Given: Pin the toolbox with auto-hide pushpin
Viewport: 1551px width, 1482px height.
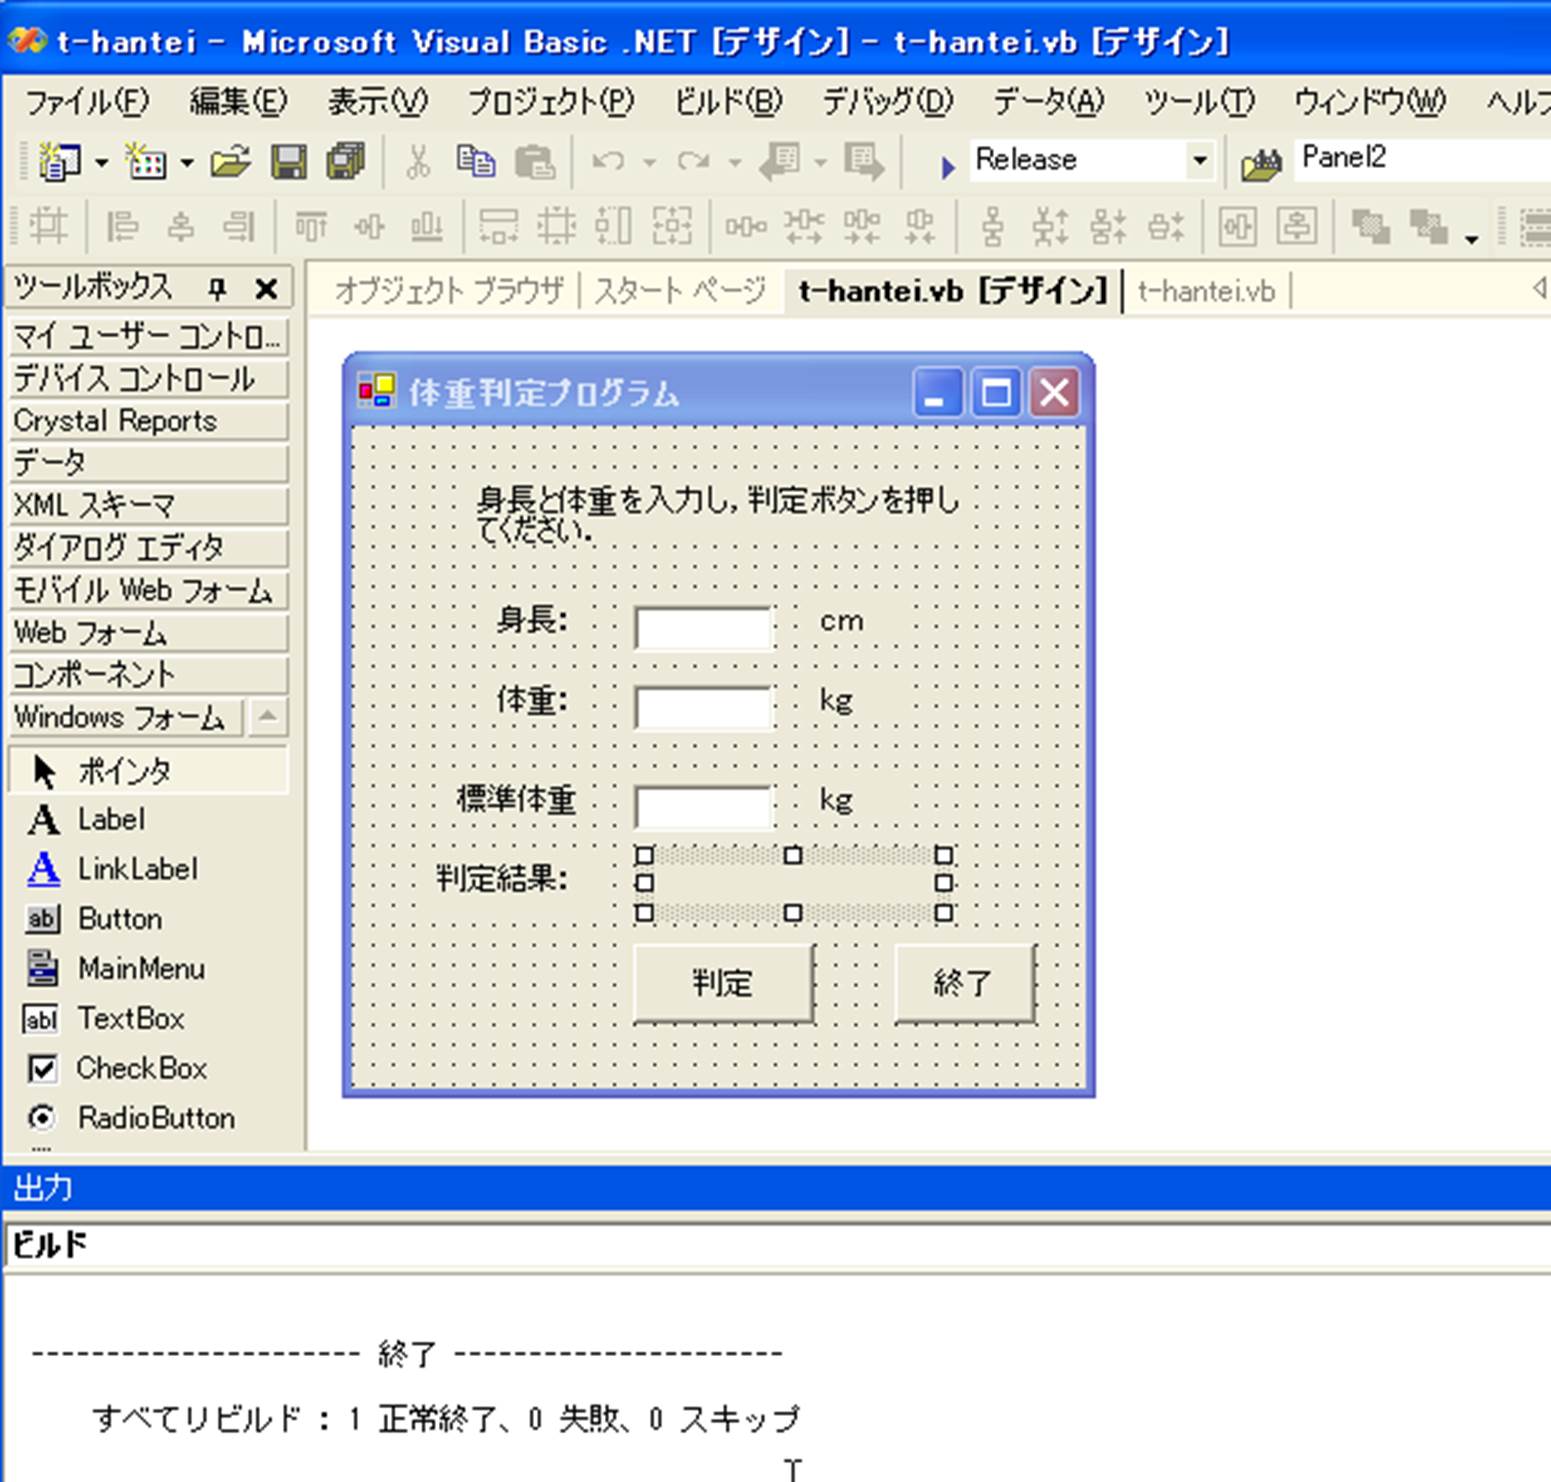Looking at the screenshot, I should [x=217, y=290].
